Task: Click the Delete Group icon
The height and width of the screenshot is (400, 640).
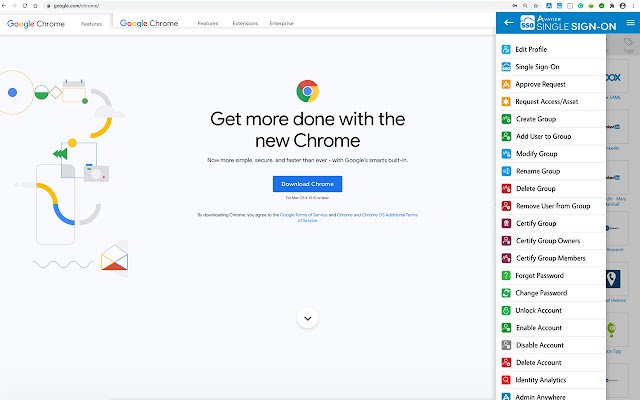Action: point(506,189)
